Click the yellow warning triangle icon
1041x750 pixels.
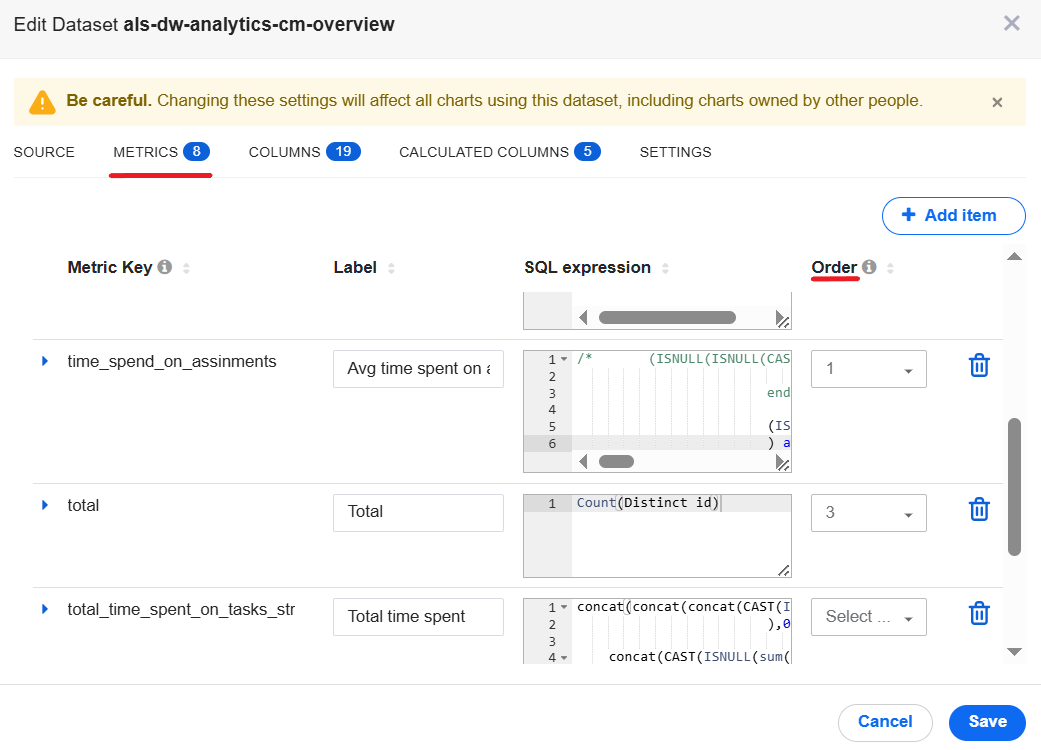tap(42, 102)
